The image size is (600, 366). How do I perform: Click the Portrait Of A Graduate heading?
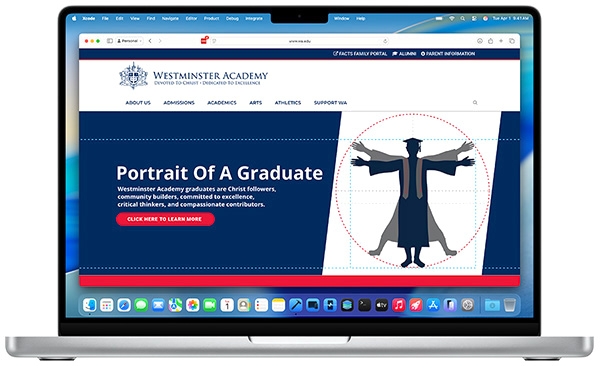click(220, 173)
